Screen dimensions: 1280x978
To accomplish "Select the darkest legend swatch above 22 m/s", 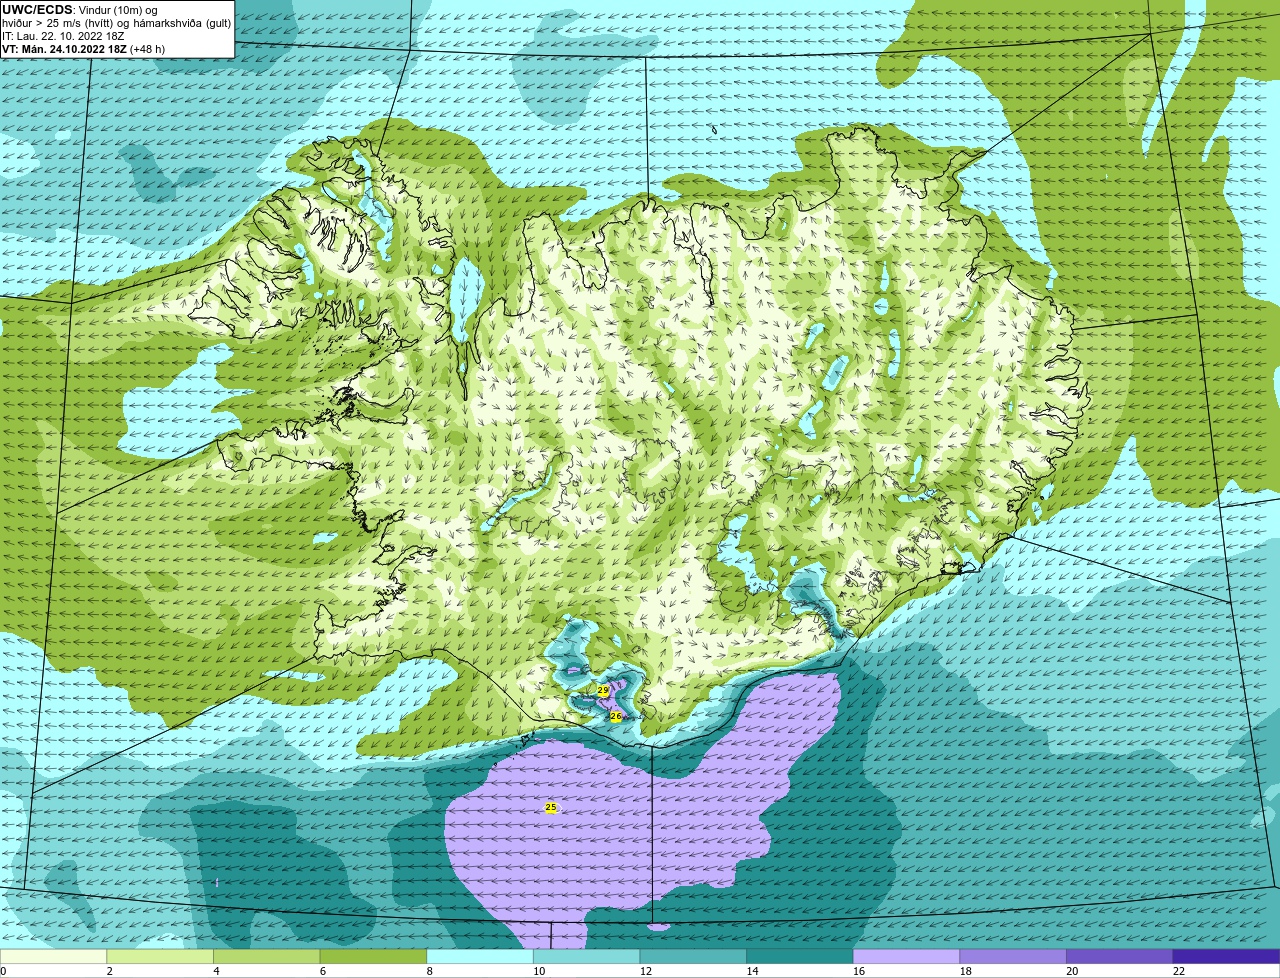I will click(x=1227, y=956).
